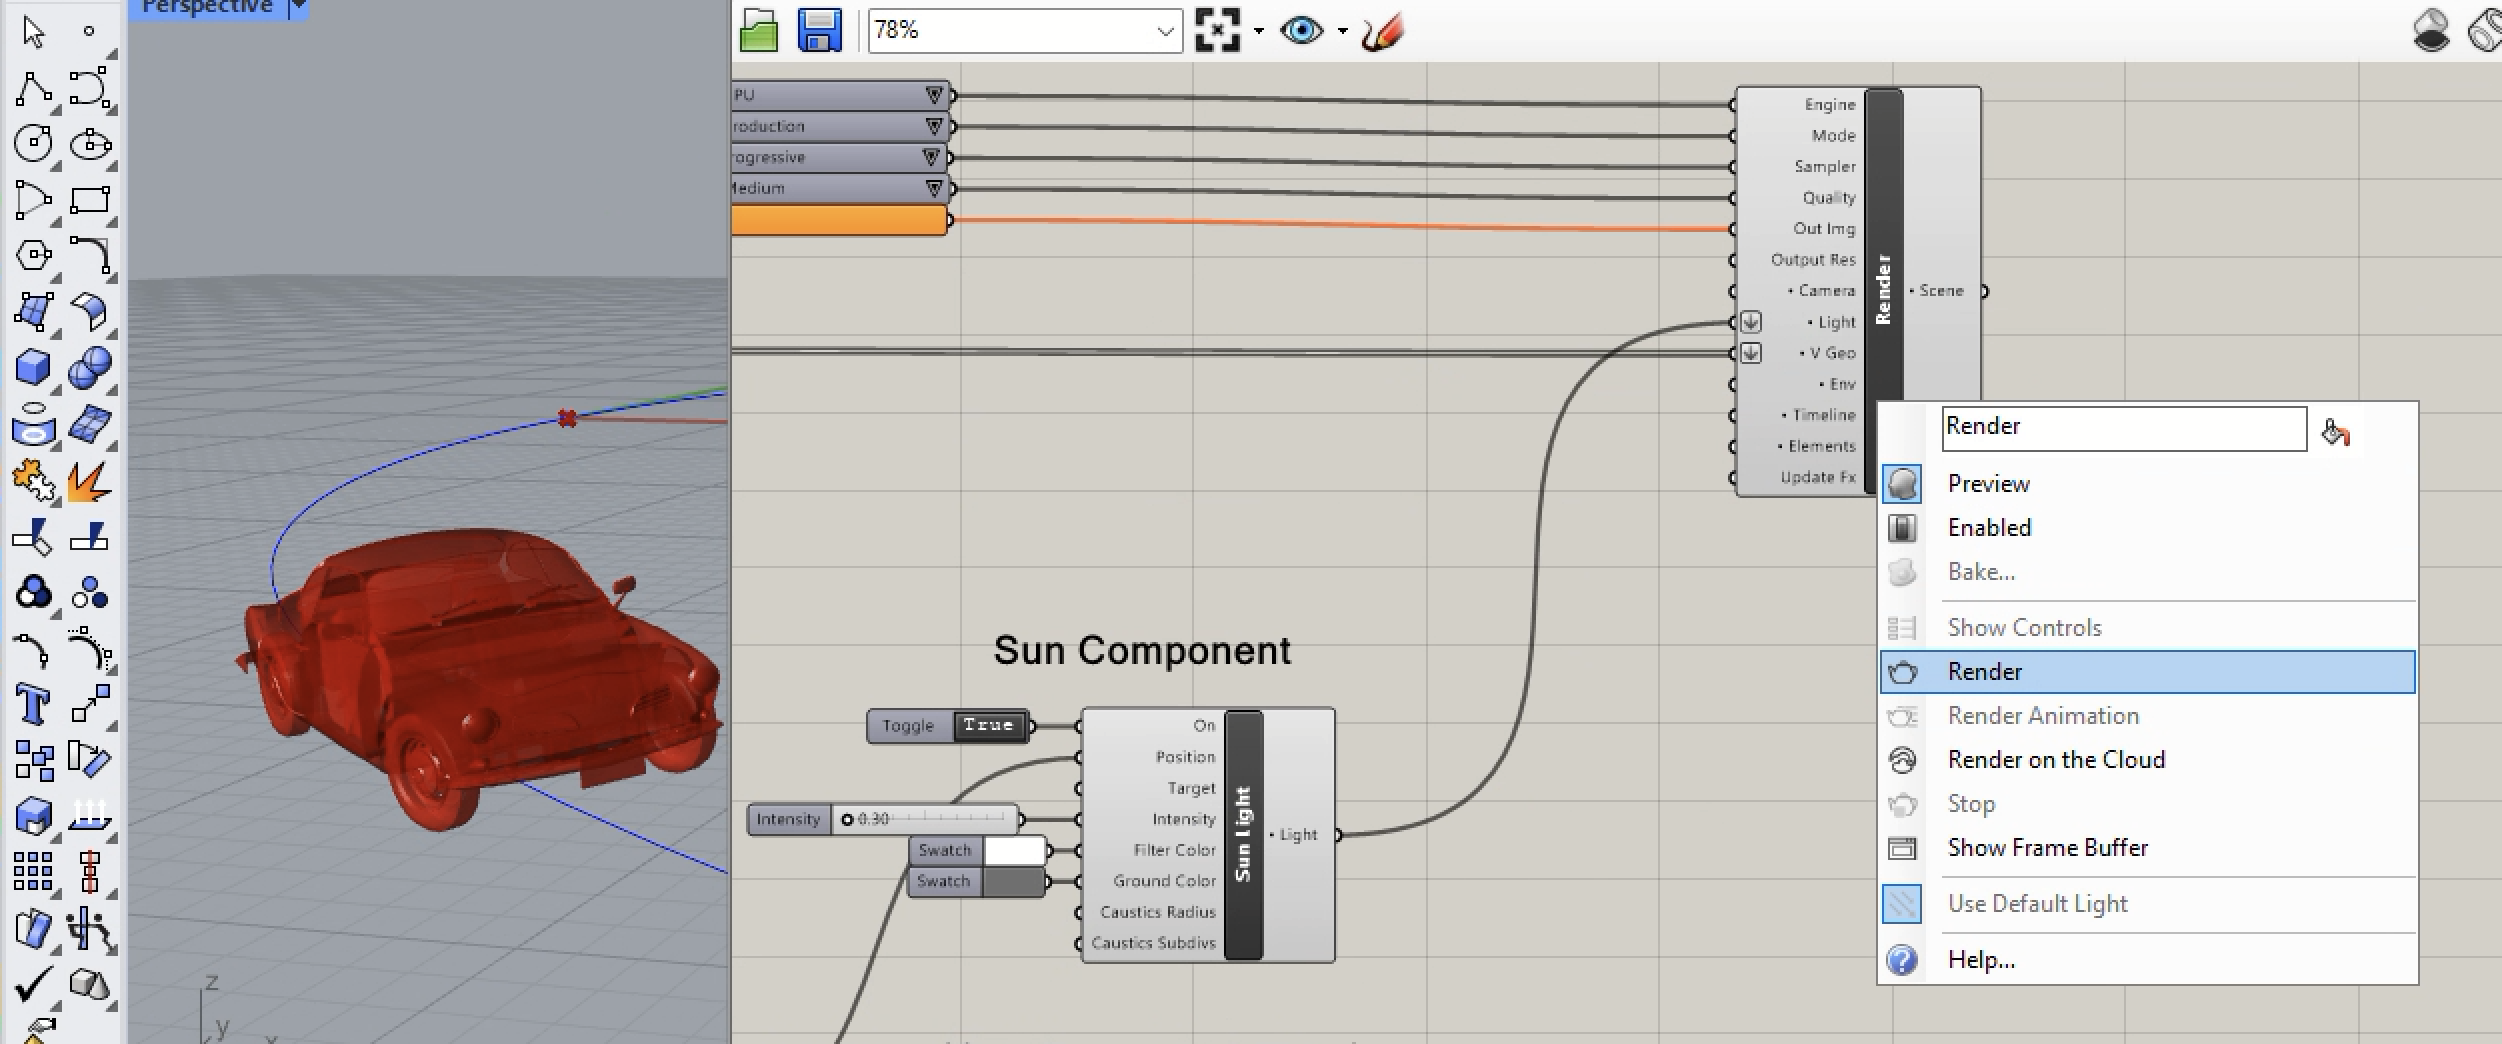Image resolution: width=2502 pixels, height=1044 pixels.
Task: Click the name display icon beside Render field
Action: 2335,432
